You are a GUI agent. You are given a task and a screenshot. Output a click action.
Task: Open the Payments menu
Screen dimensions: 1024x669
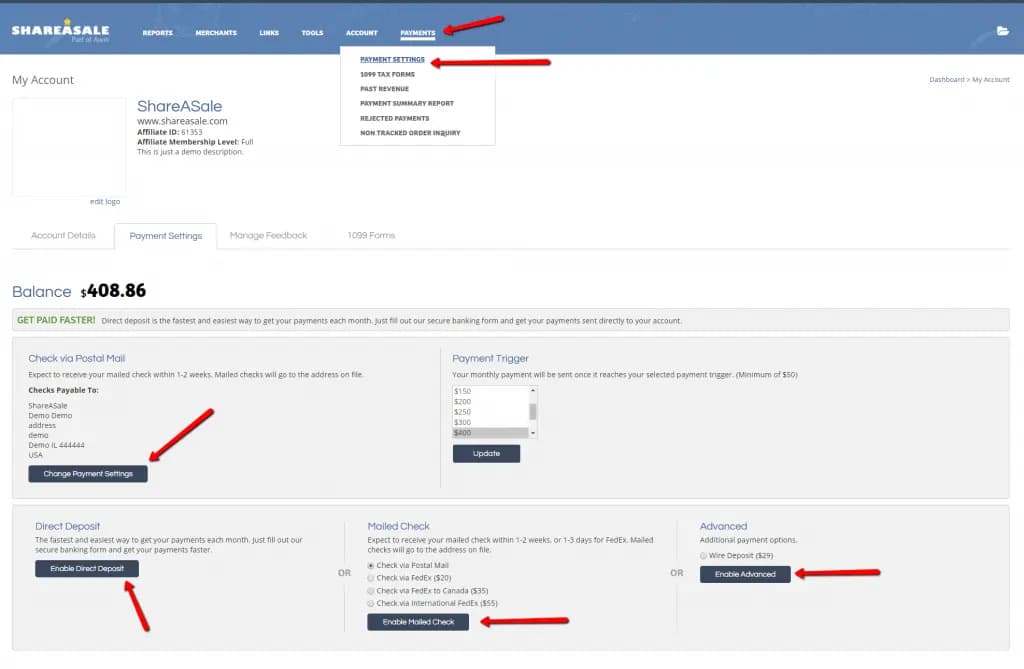coord(417,33)
